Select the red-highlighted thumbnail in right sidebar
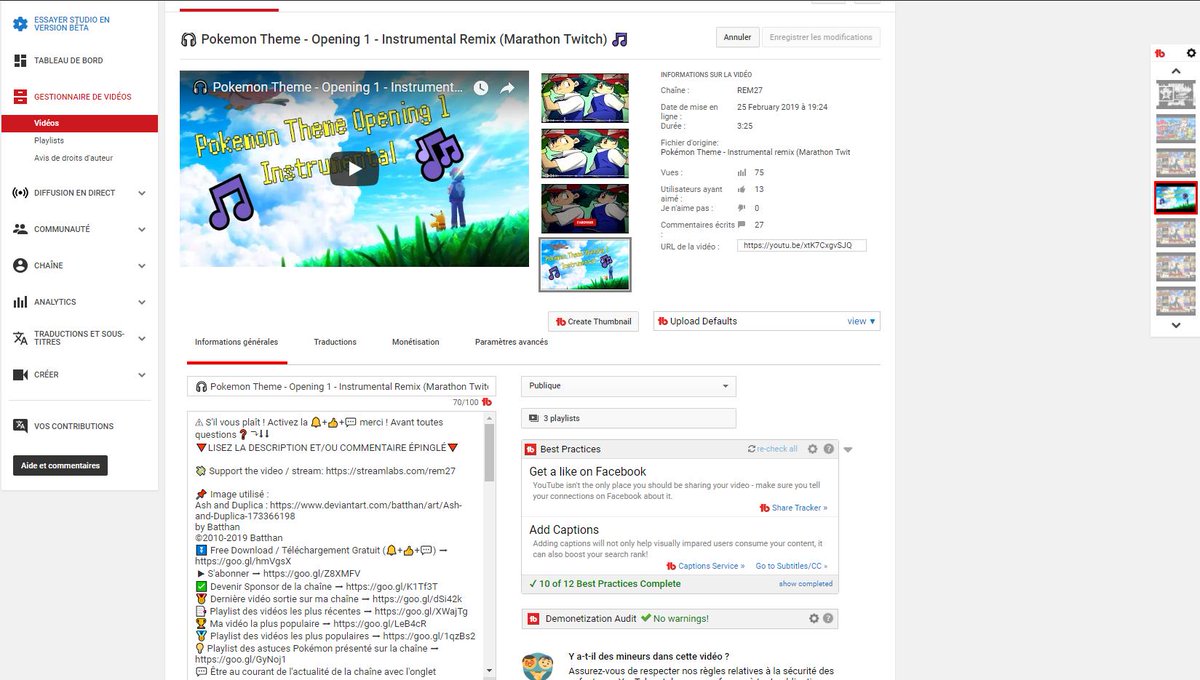Image resolution: width=1200 pixels, height=680 pixels. (1176, 197)
